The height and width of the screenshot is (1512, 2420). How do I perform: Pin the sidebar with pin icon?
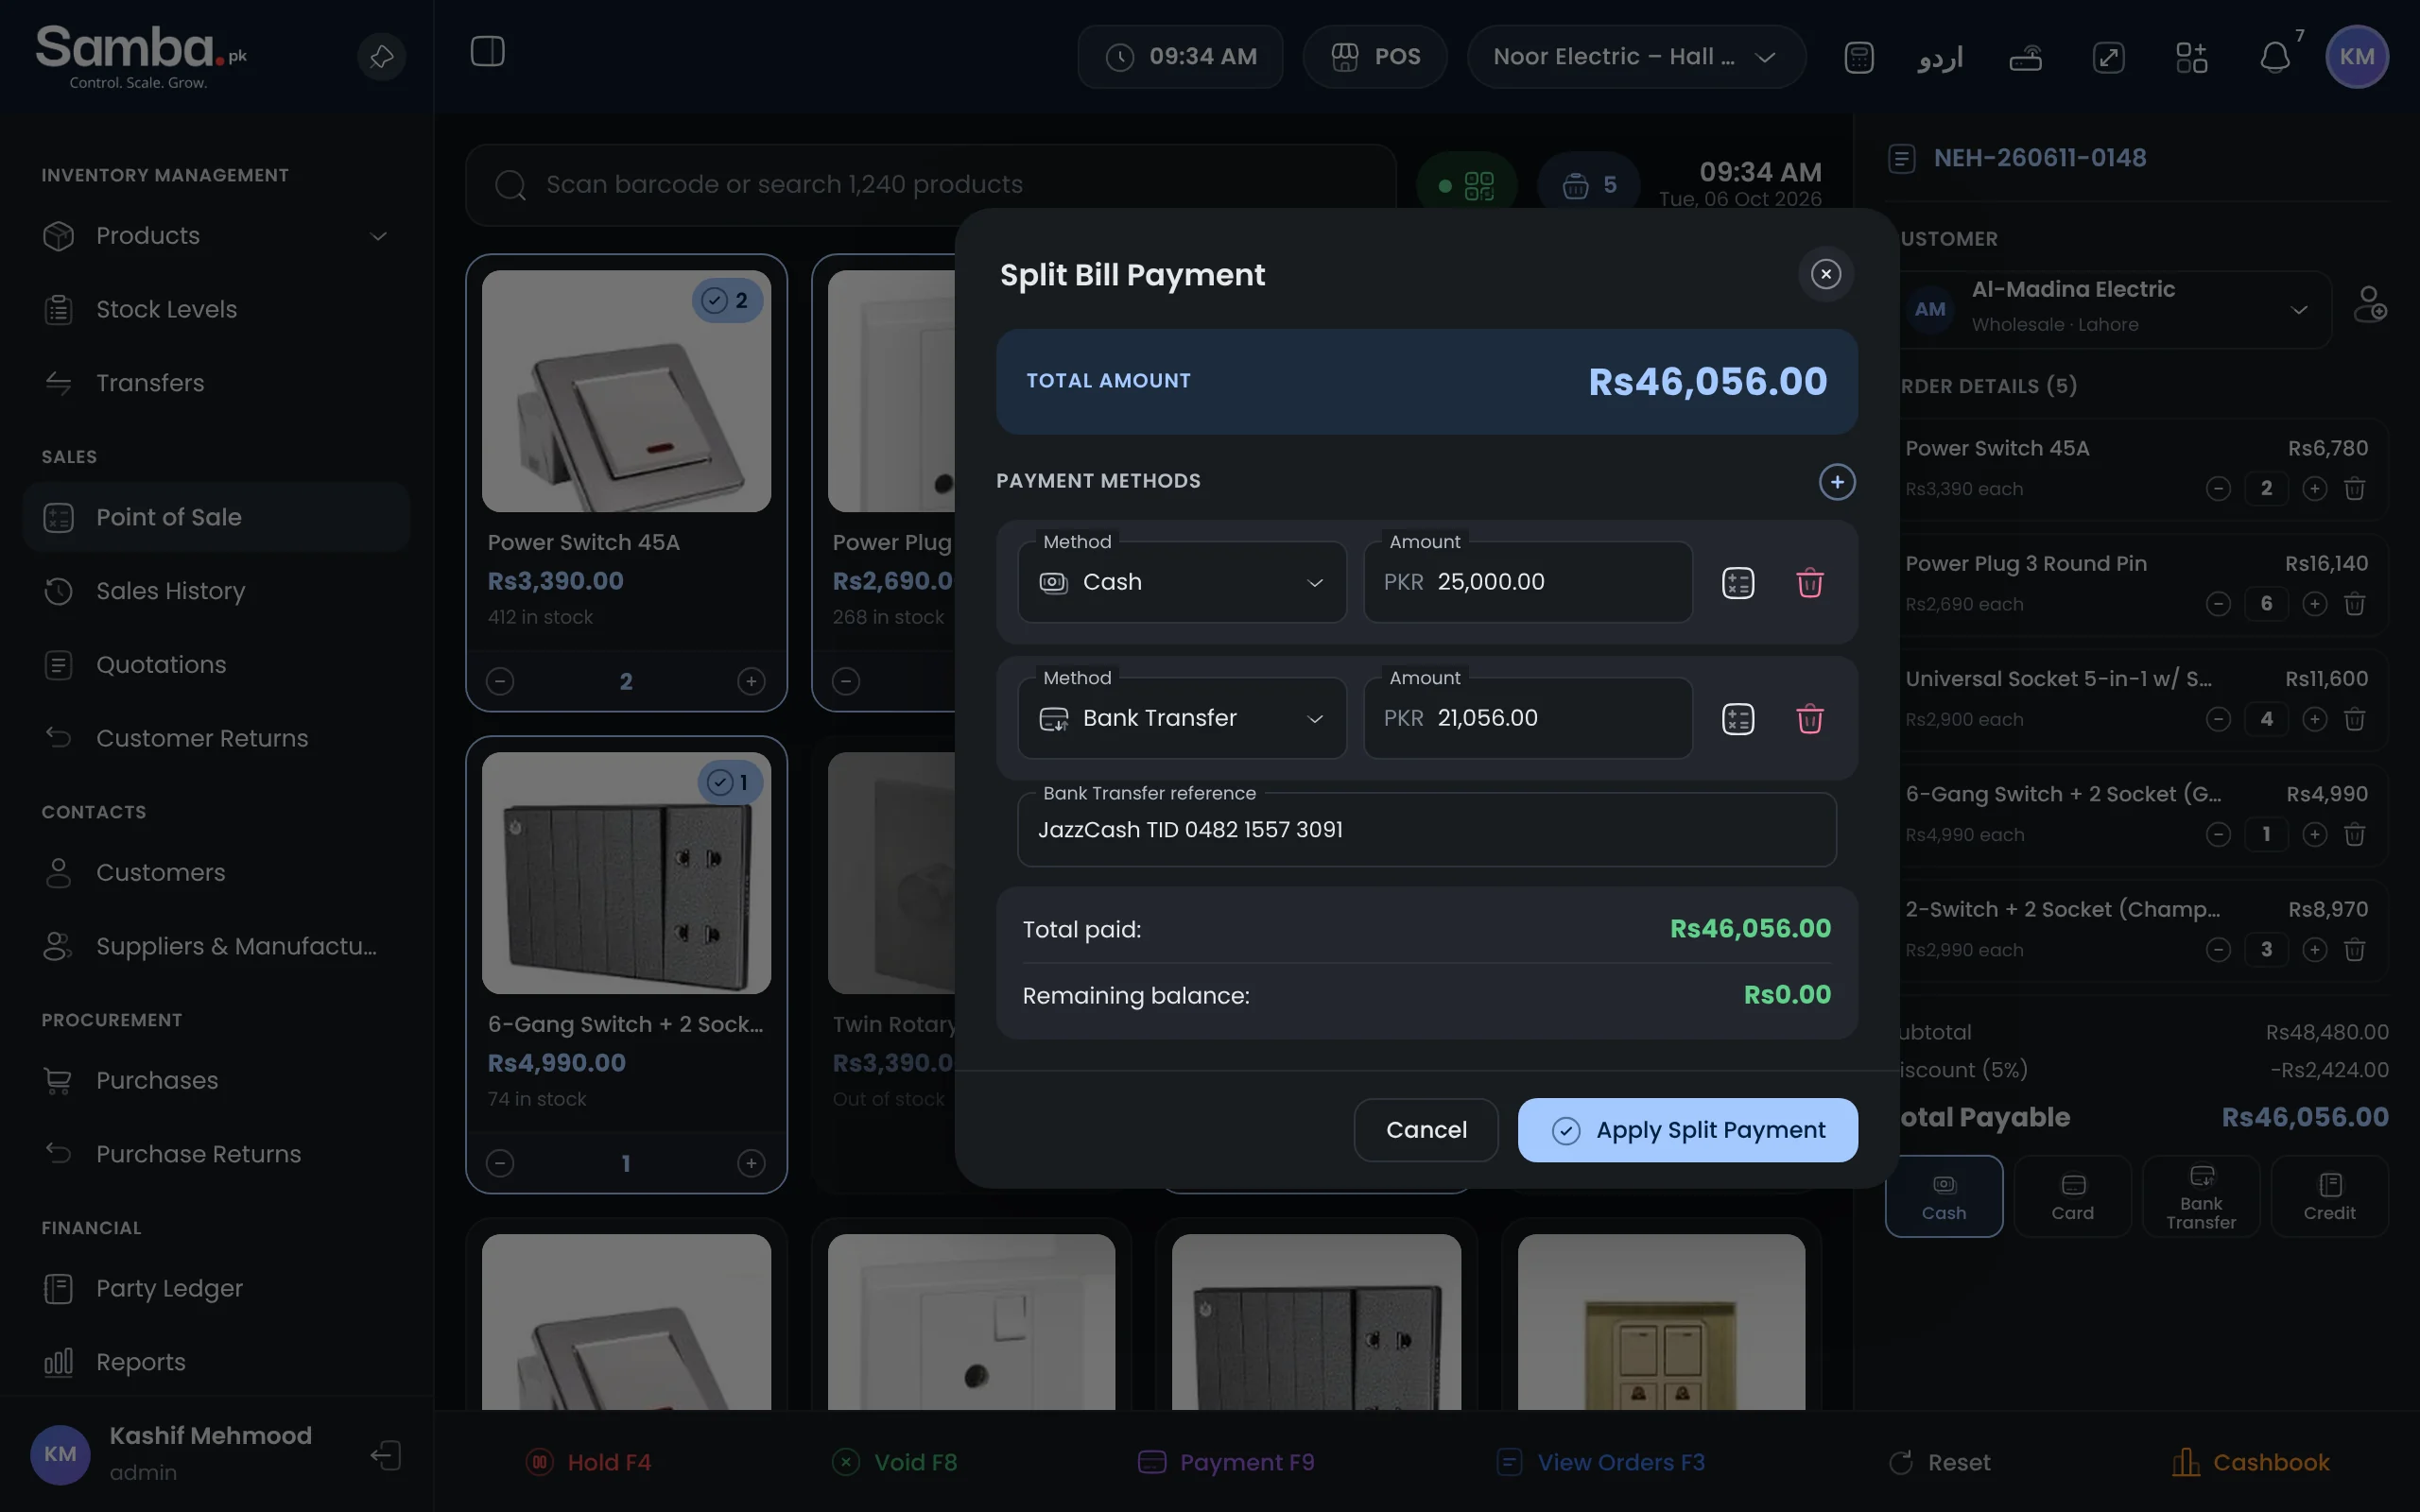(x=381, y=57)
